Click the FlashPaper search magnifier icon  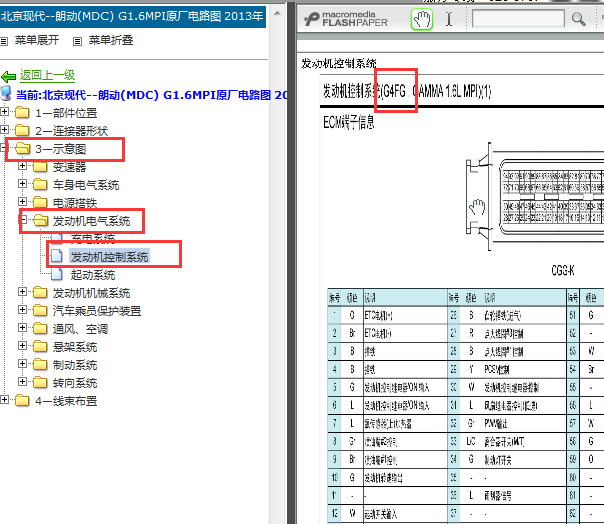[578, 18]
